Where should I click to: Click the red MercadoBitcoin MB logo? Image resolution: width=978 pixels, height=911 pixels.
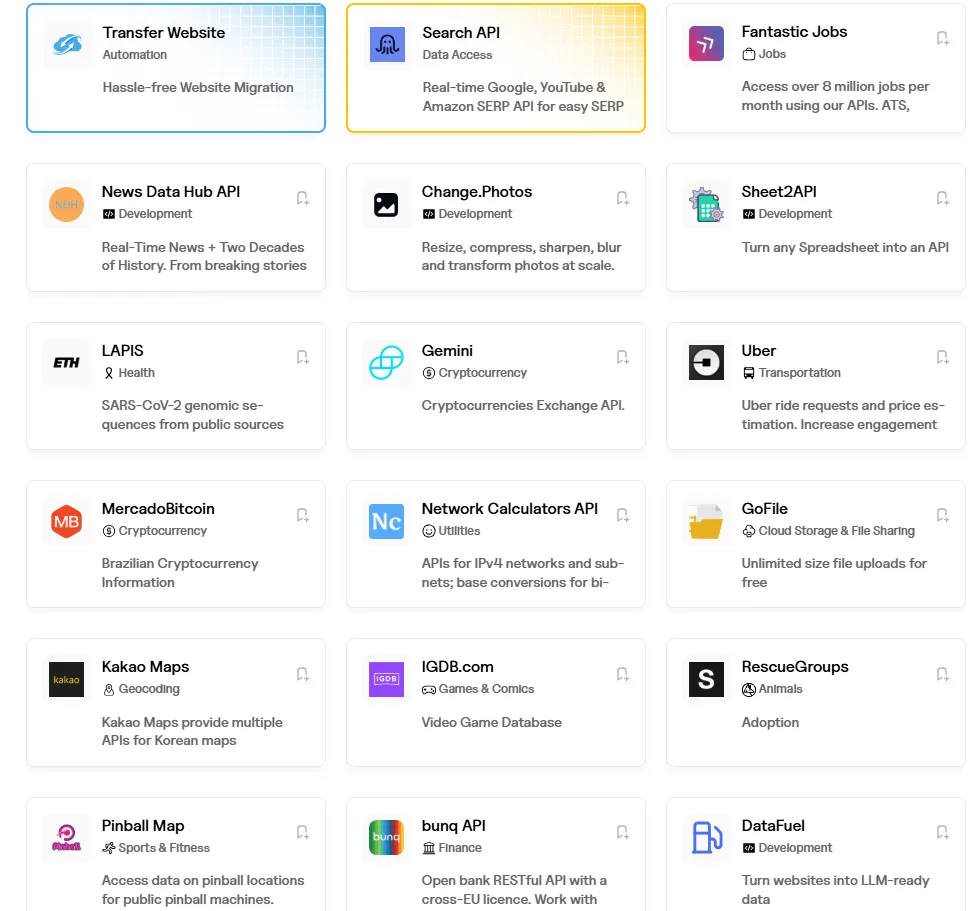tap(67, 521)
